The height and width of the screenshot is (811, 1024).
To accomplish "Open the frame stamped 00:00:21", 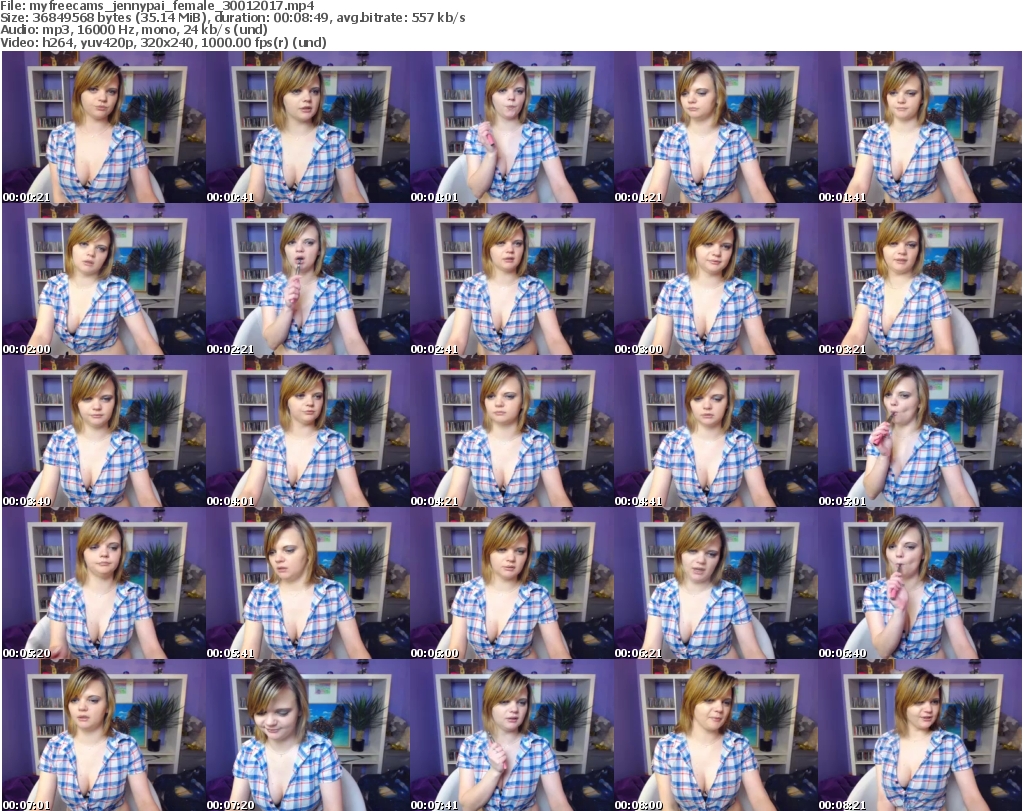I will [x=104, y=127].
